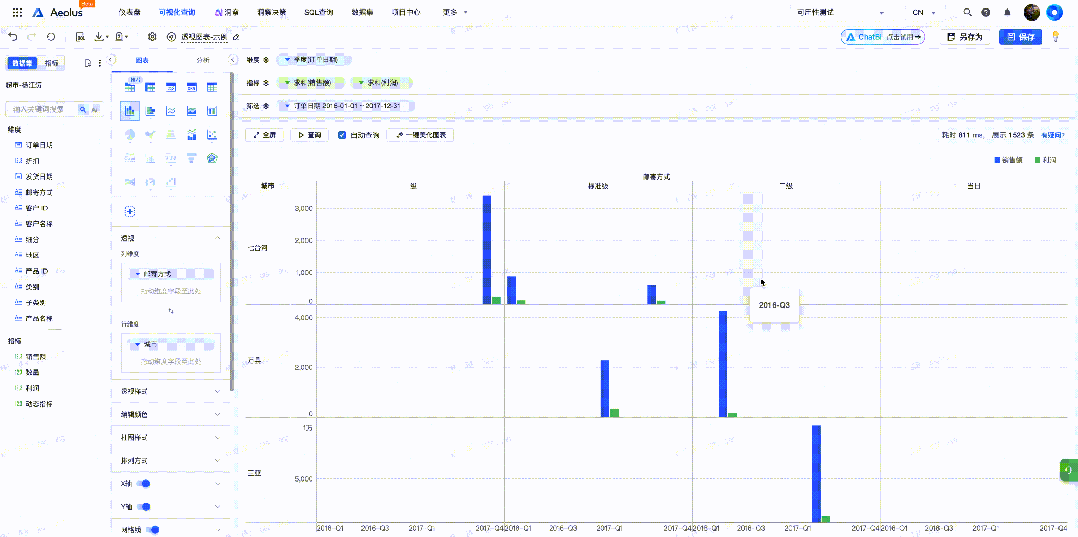This screenshot has width=1078, height=537.
Task: Click the fullscreen button above the chart
Action: click(x=265, y=135)
